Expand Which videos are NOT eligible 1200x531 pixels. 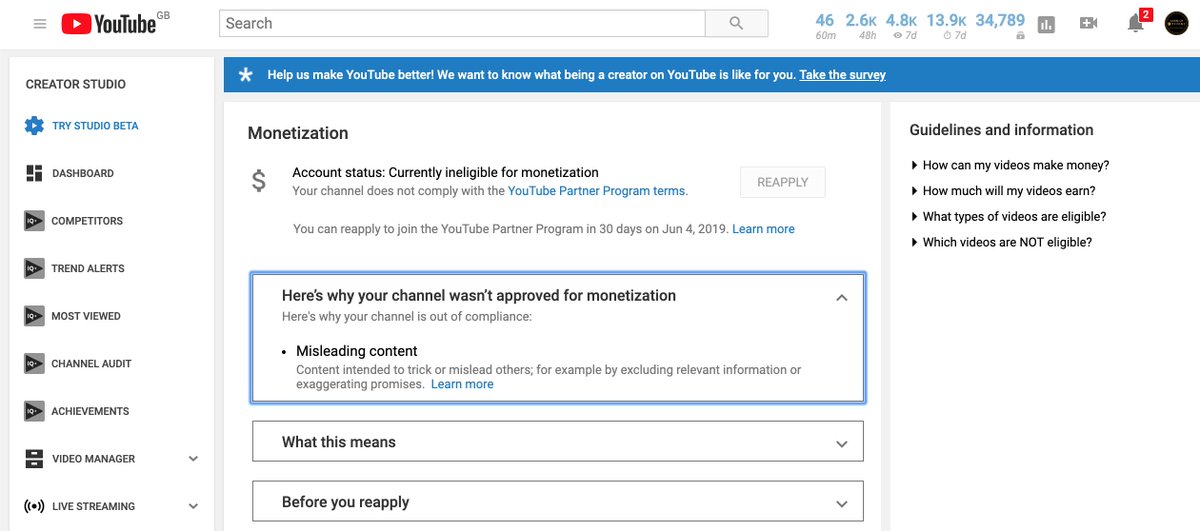1001,242
